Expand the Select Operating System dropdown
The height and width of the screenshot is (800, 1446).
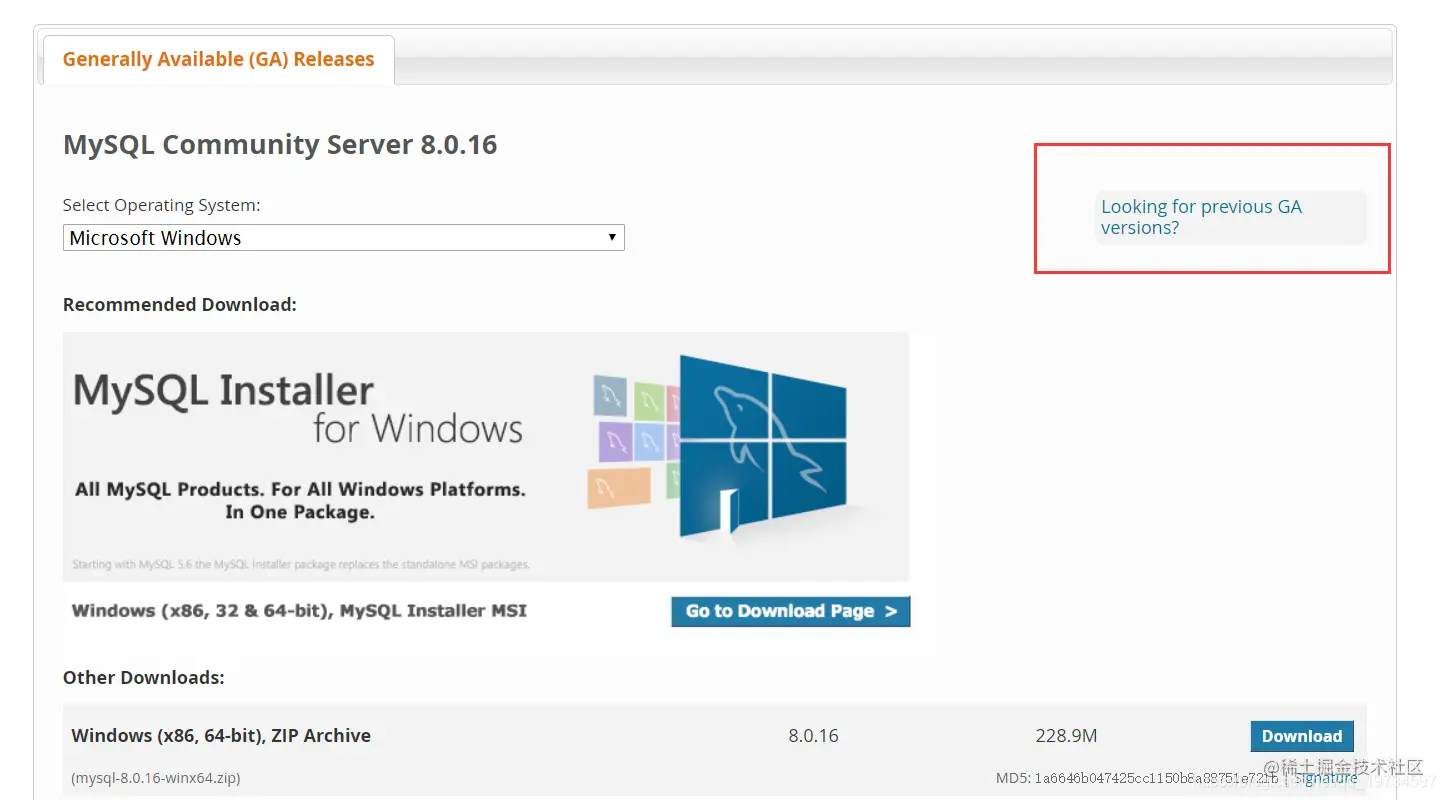point(343,238)
